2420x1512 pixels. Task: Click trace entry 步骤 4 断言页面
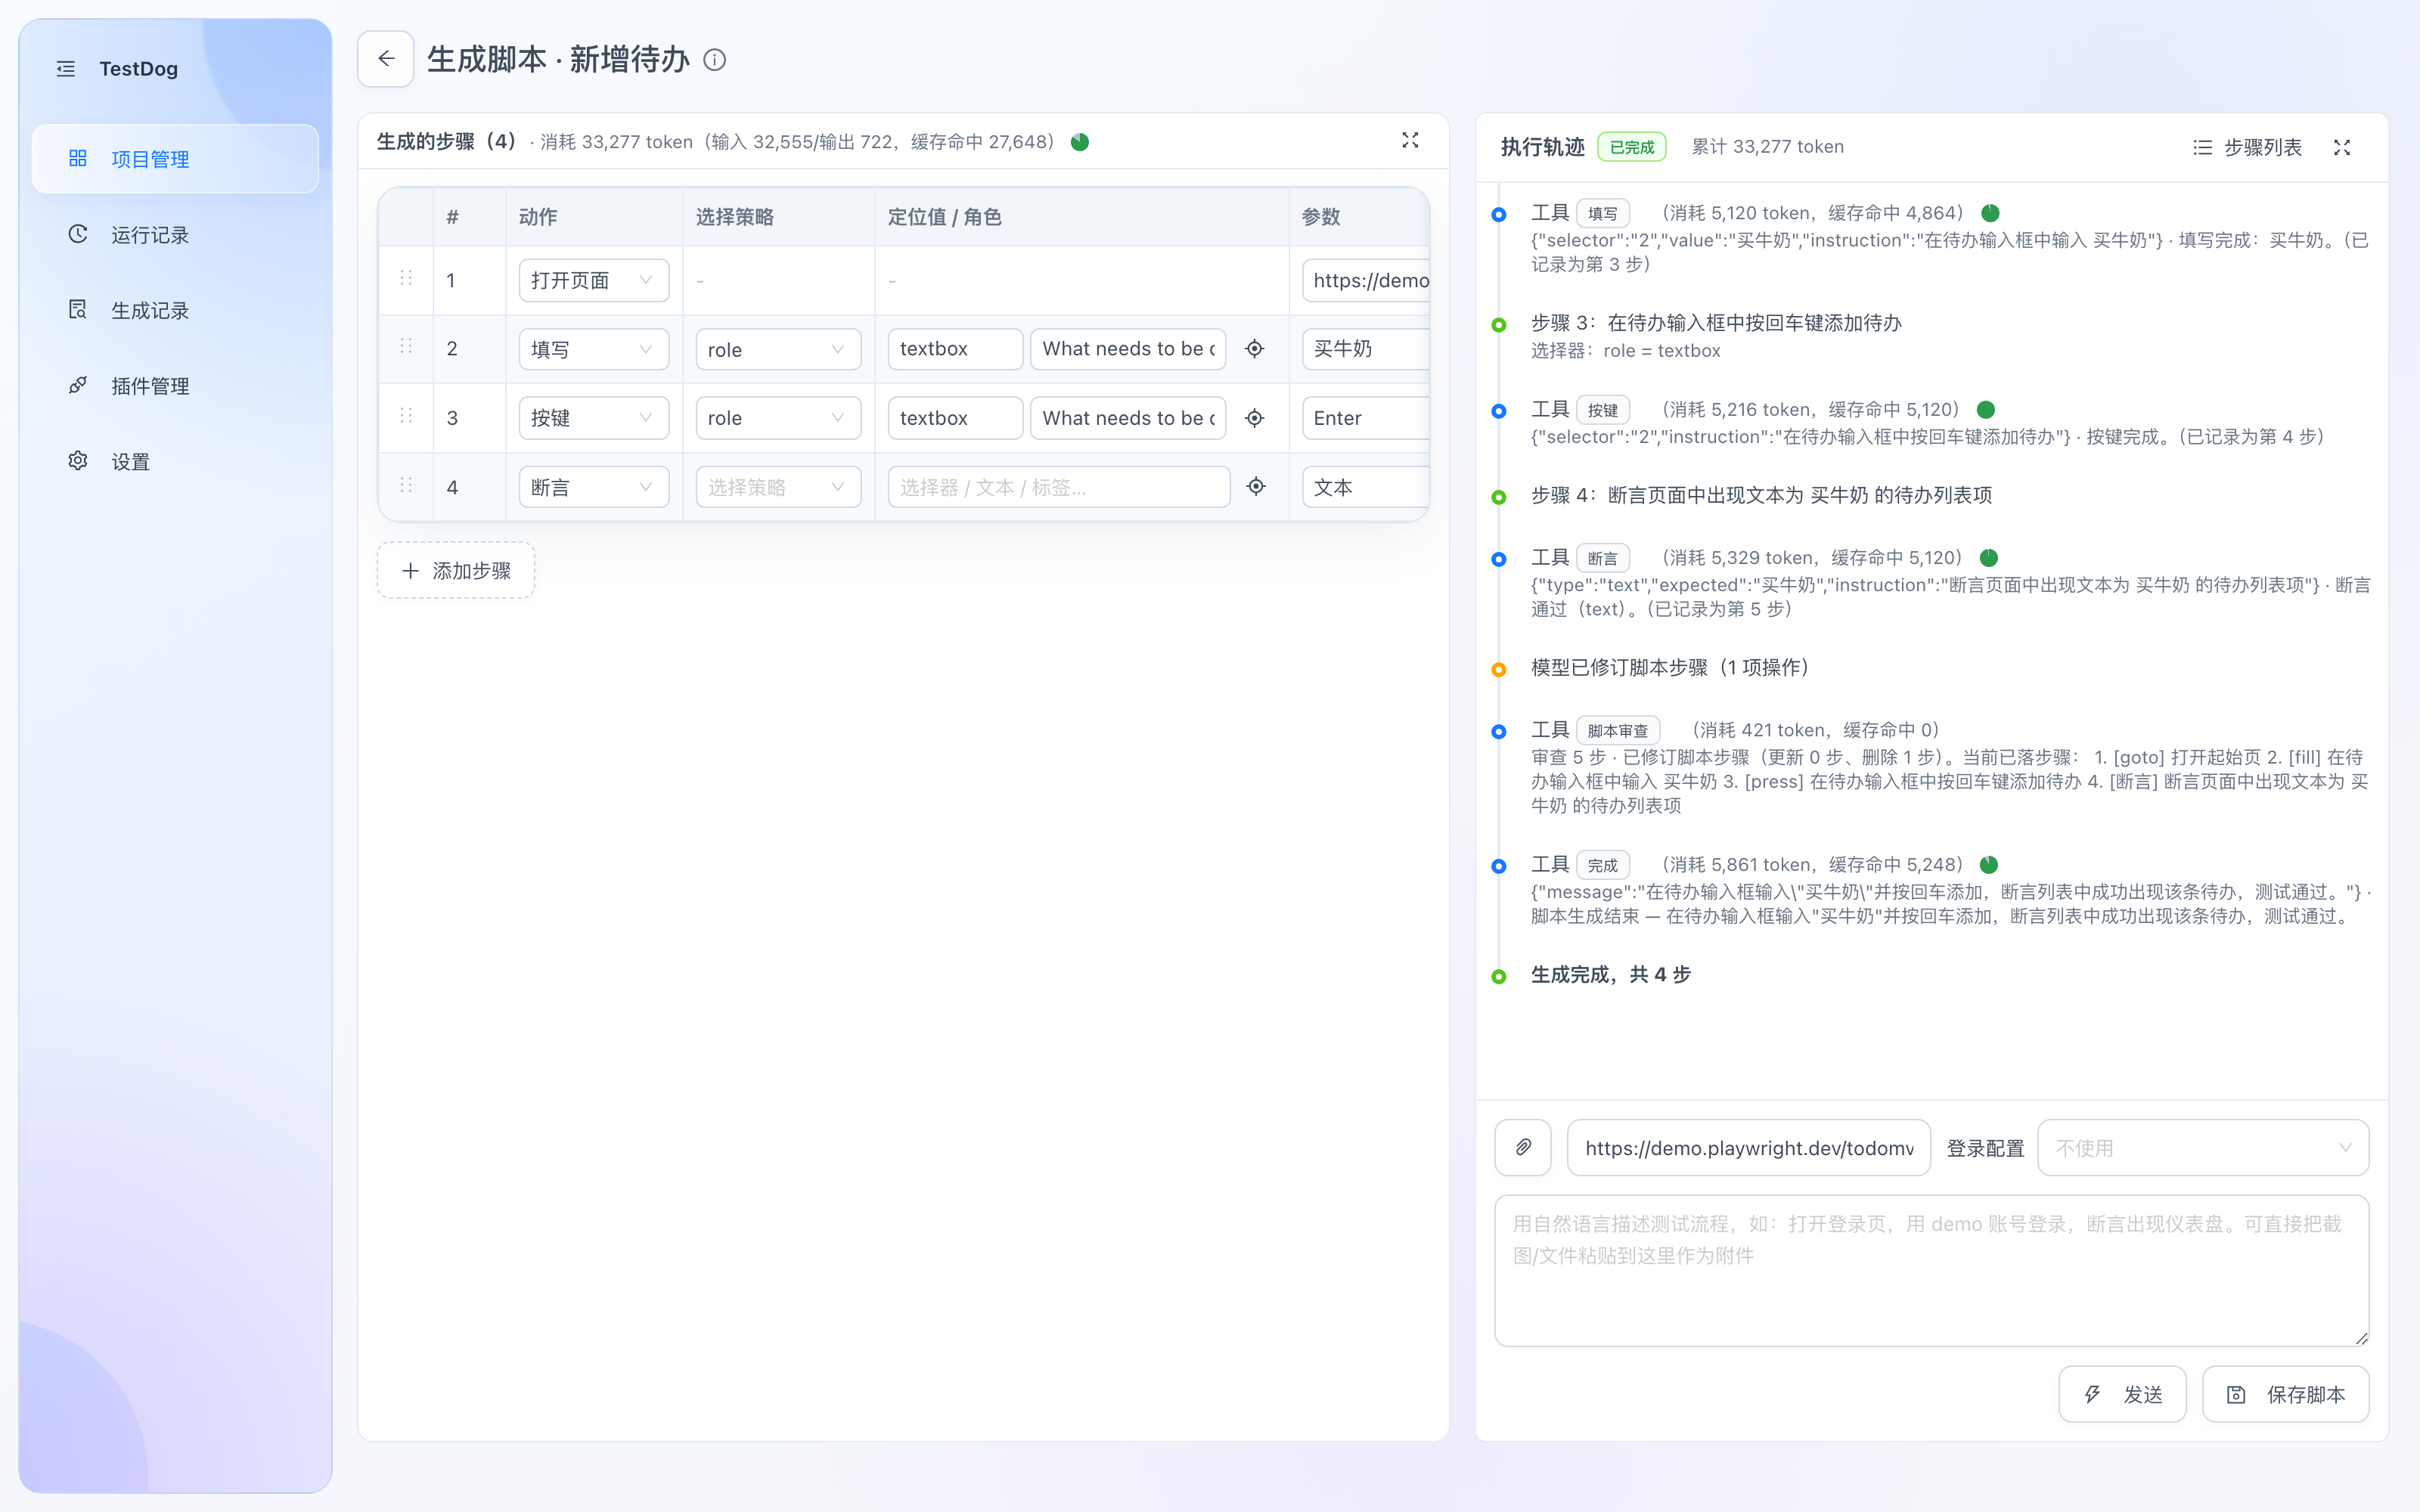tap(1761, 495)
